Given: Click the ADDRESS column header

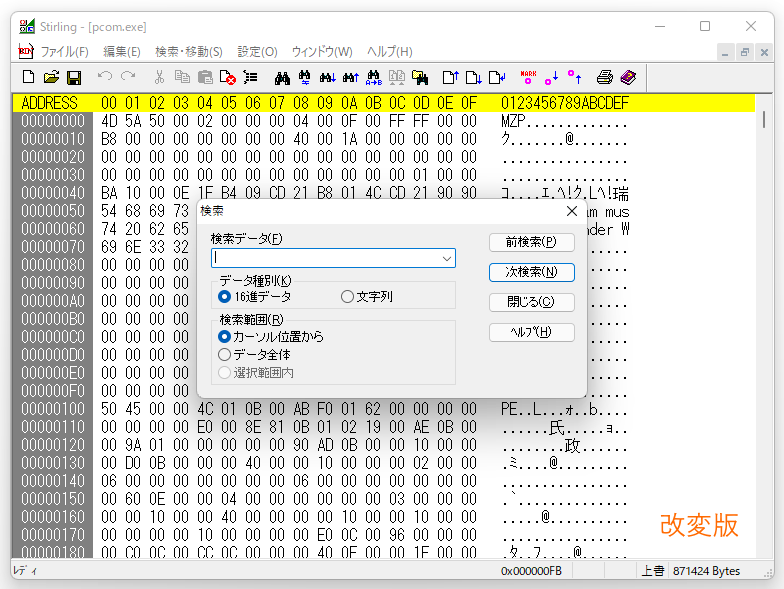Looking at the screenshot, I should point(50,103).
